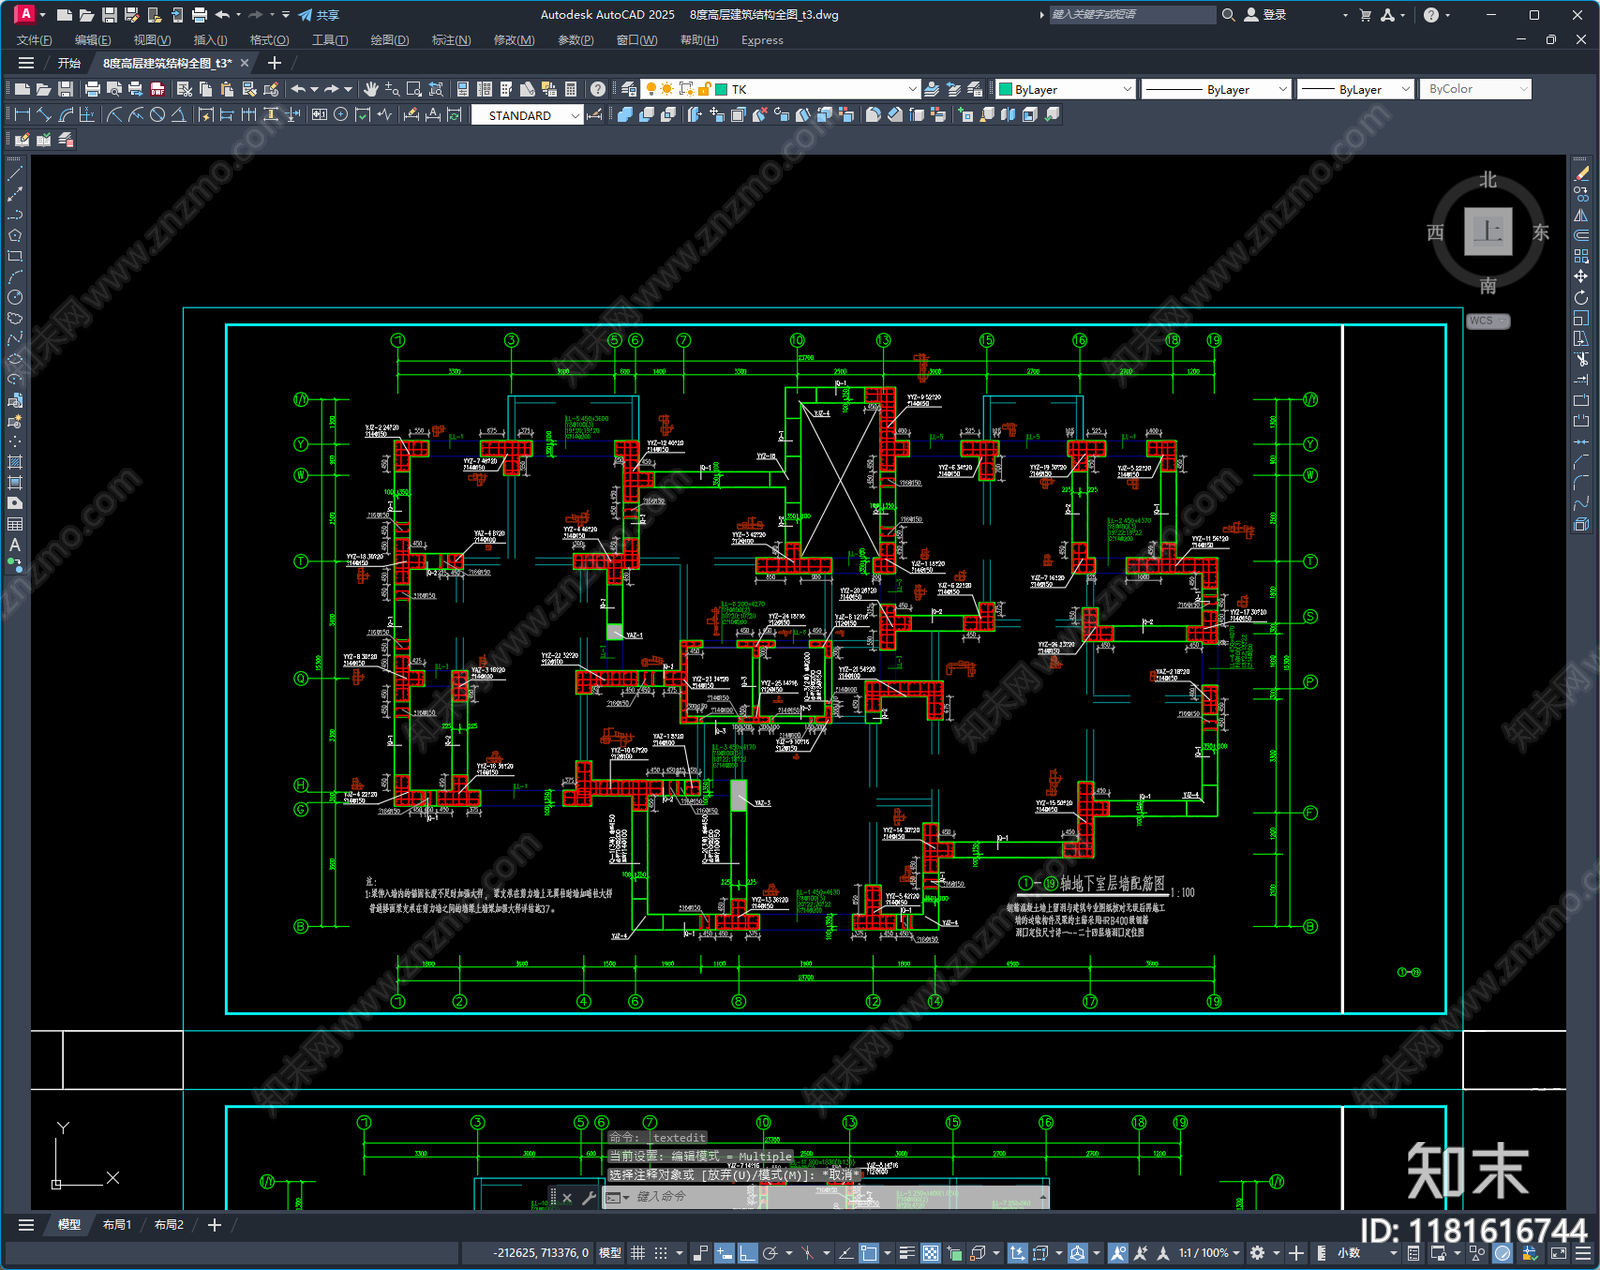Select the Hatch tool
This screenshot has height=1270, width=1600.
tap(15, 462)
